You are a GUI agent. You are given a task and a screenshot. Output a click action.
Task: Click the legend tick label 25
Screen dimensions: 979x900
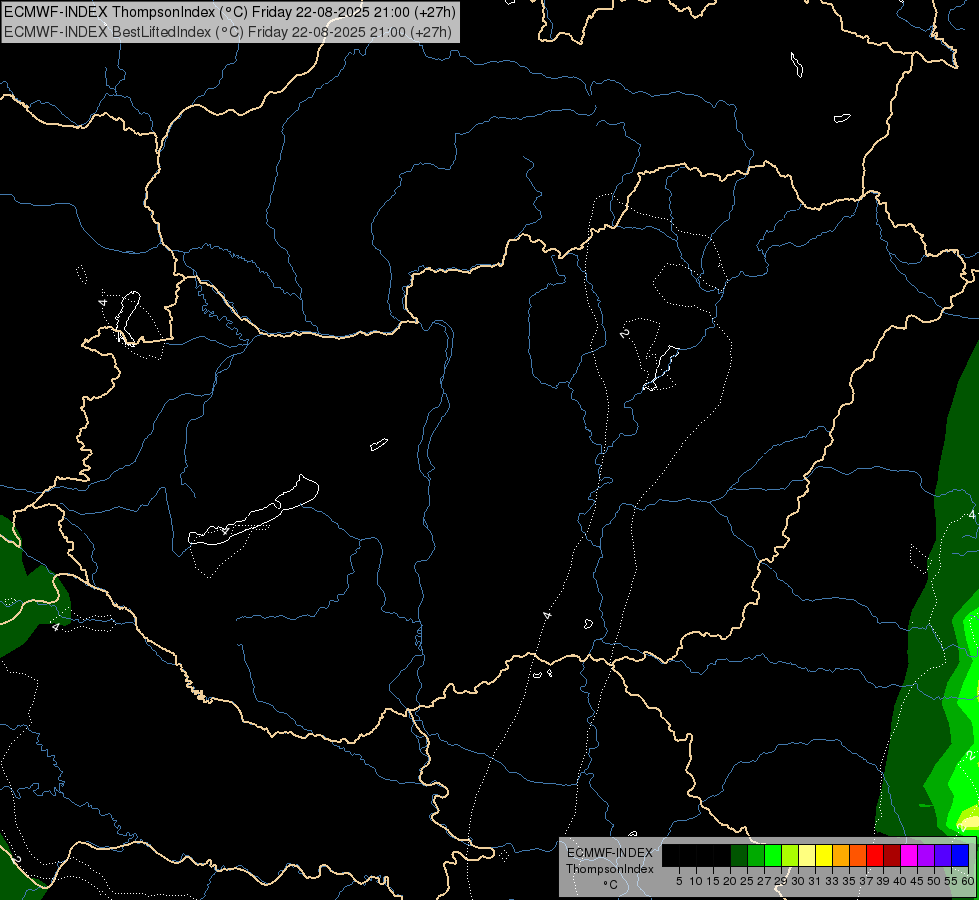click(x=747, y=881)
